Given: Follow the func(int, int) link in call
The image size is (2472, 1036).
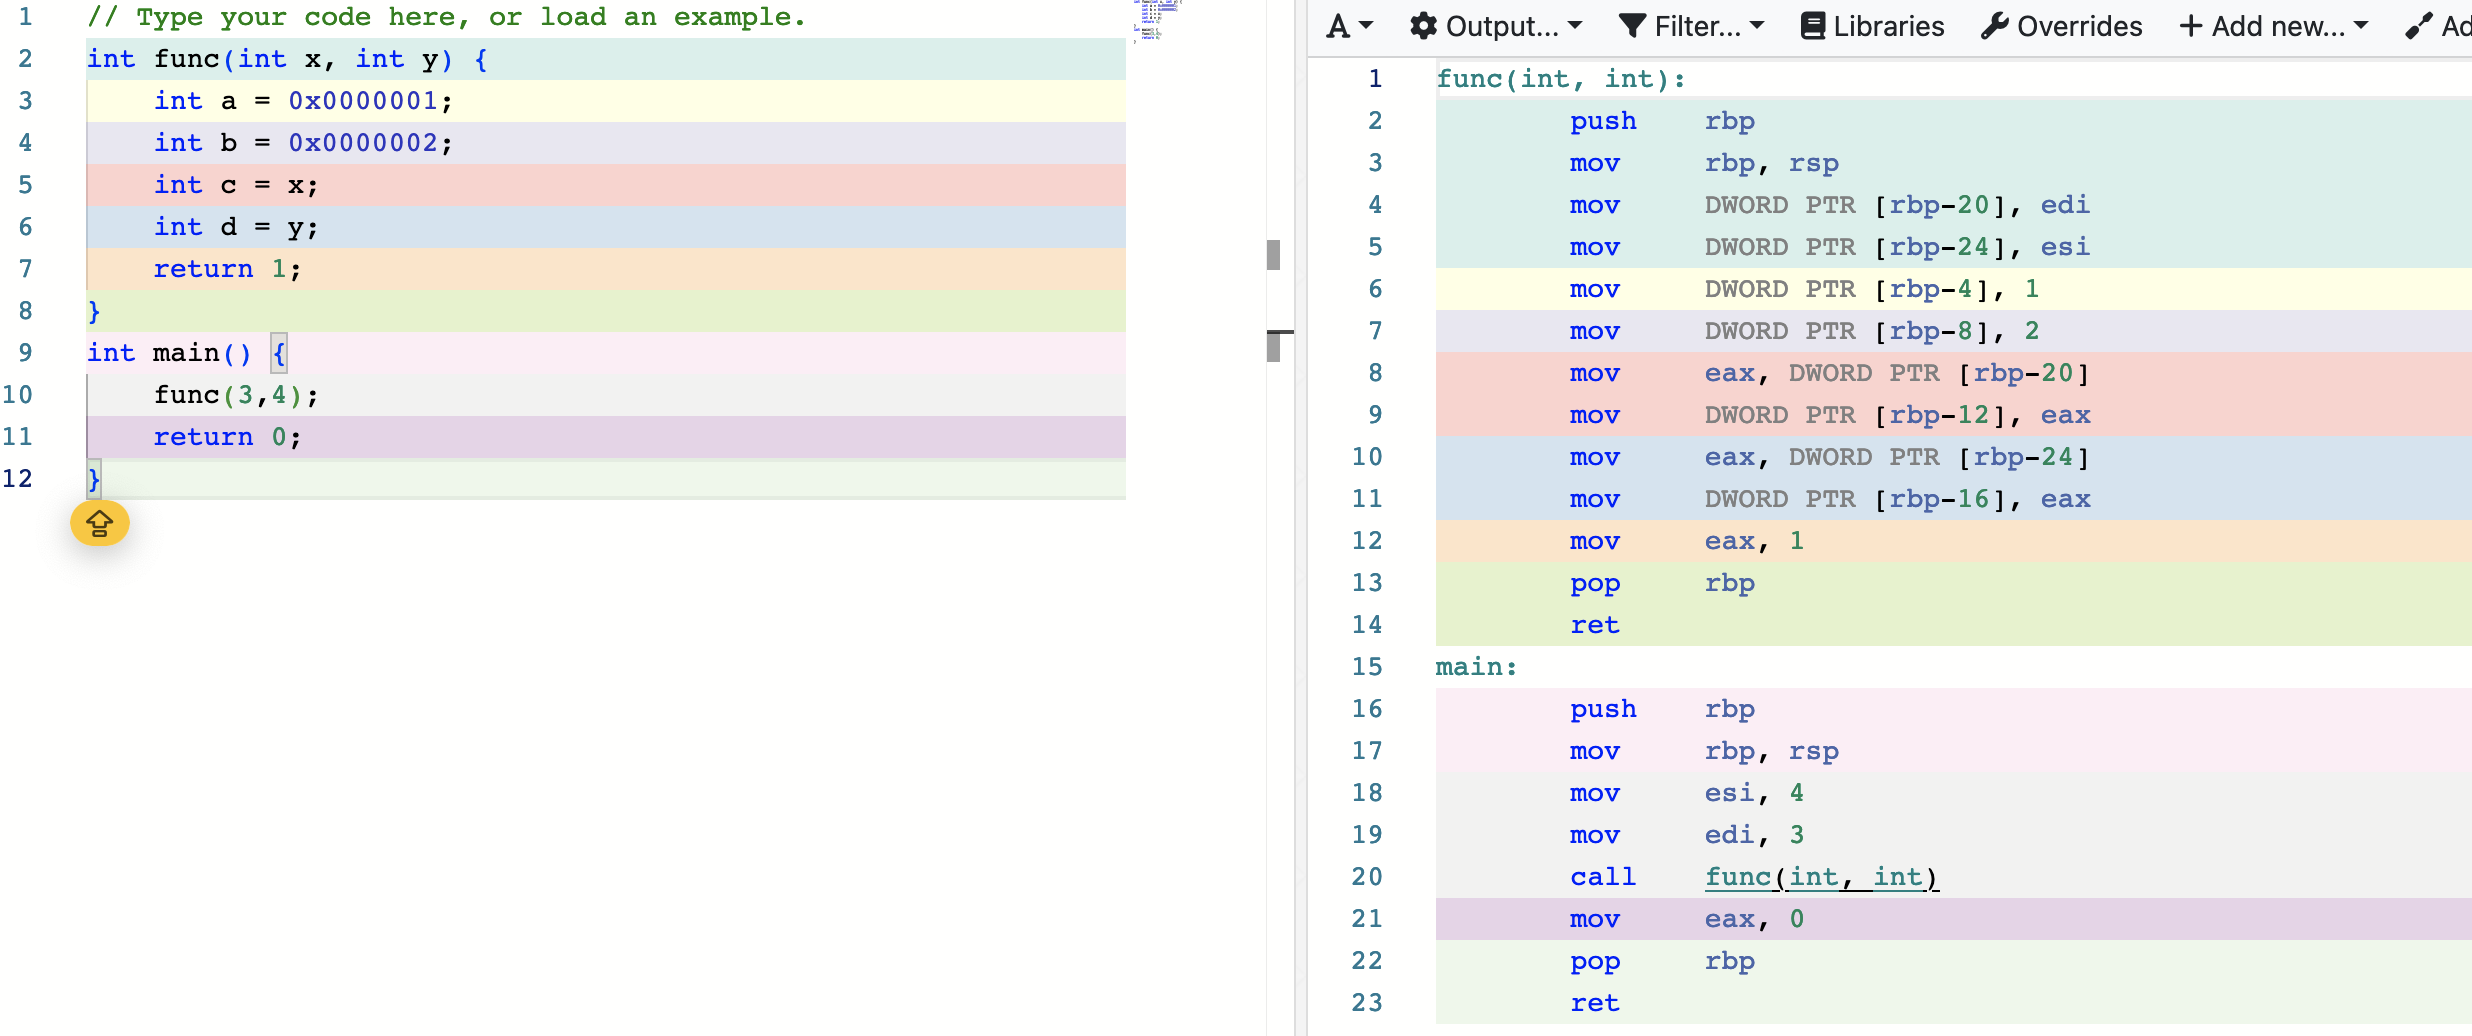Looking at the screenshot, I should pos(1822,877).
